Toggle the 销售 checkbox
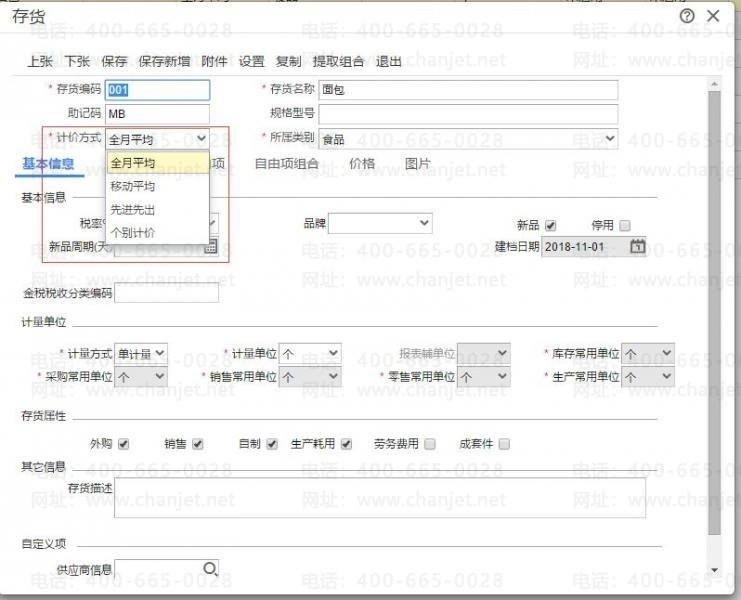The image size is (741, 600). tap(198, 444)
